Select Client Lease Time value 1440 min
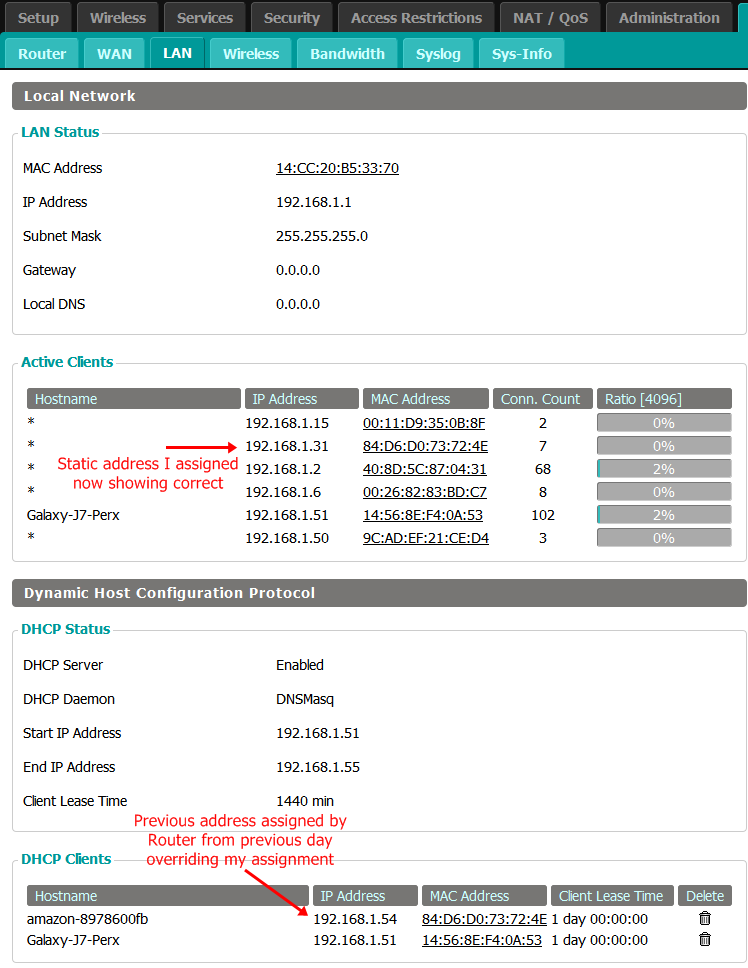The image size is (748, 968). [305, 801]
